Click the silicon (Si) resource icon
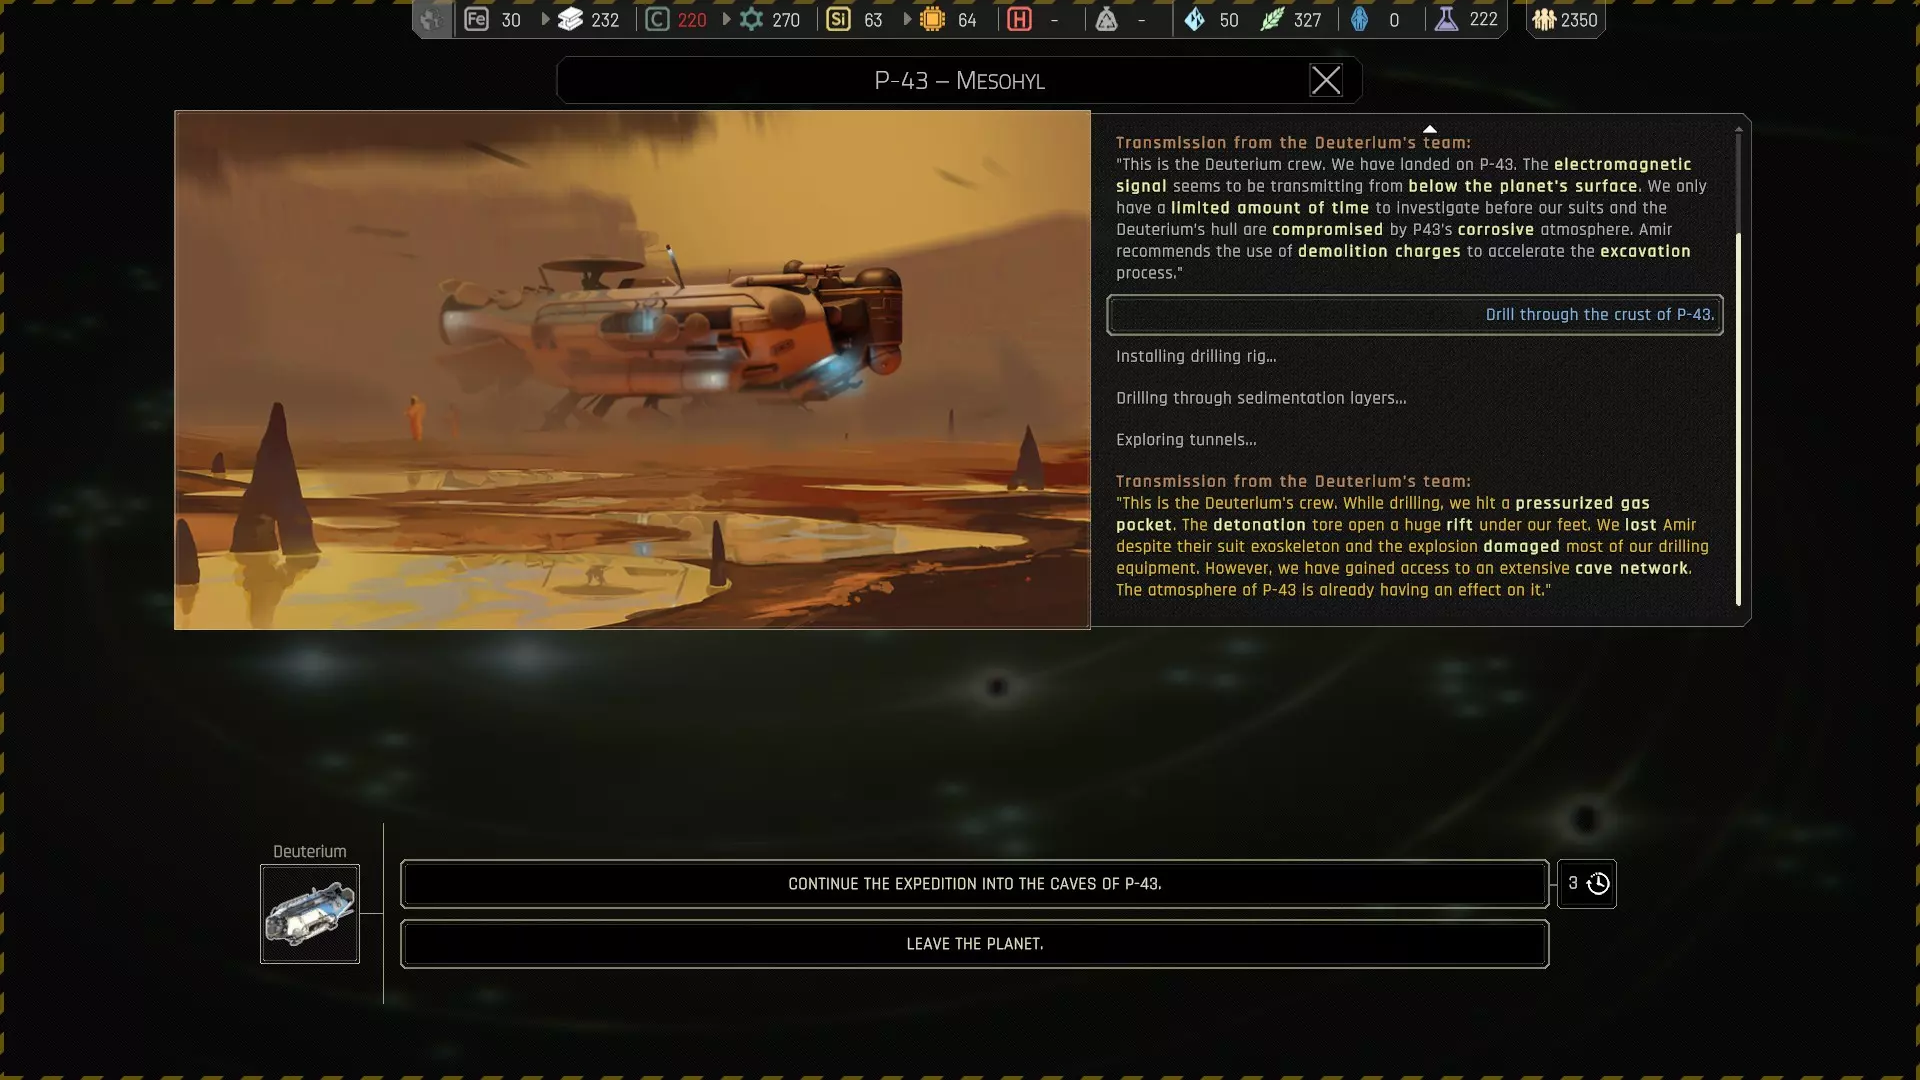Viewport: 1920px width, 1080px height. [x=838, y=19]
